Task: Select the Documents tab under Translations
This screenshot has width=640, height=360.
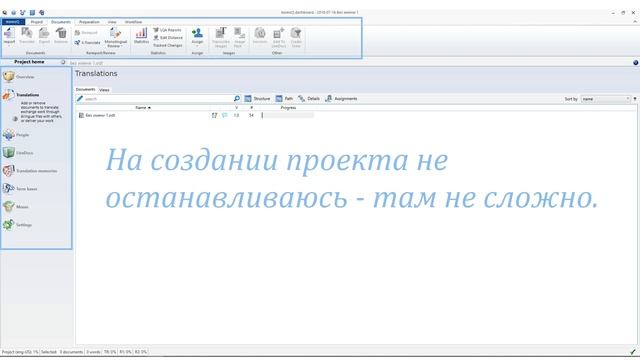Action: (x=85, y=89)
